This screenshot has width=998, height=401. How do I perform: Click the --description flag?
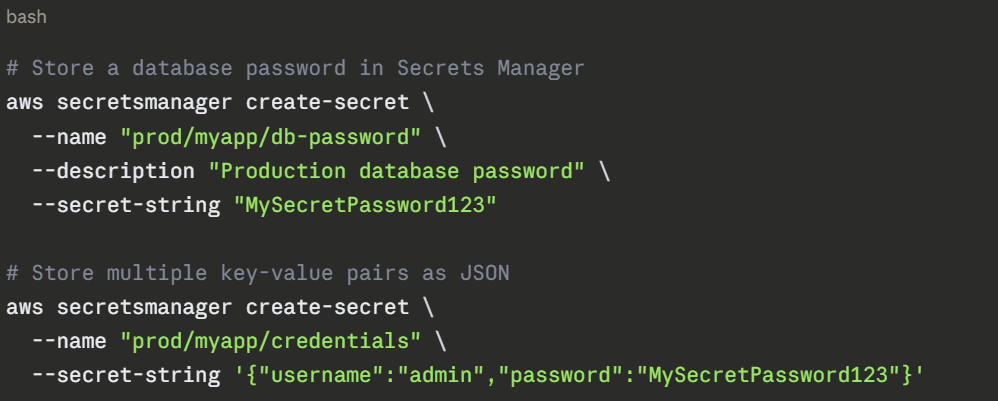click(113, 170)
